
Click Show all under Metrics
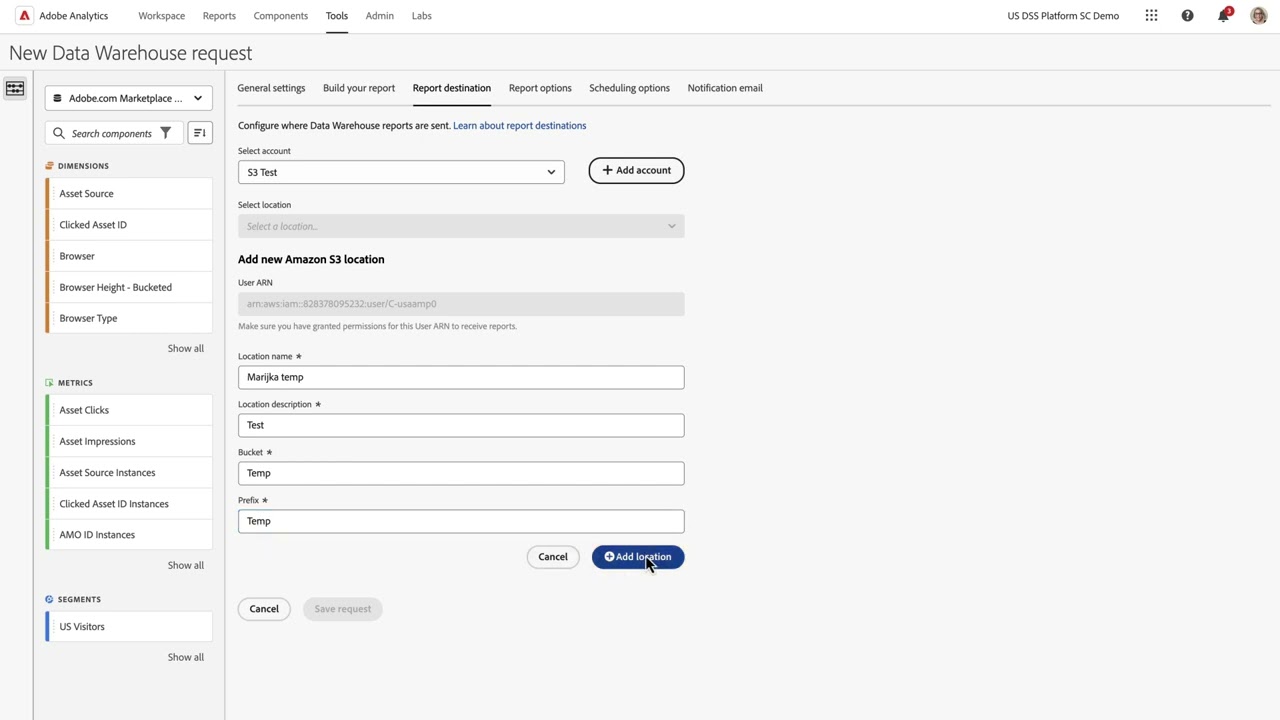pos(186,566)
